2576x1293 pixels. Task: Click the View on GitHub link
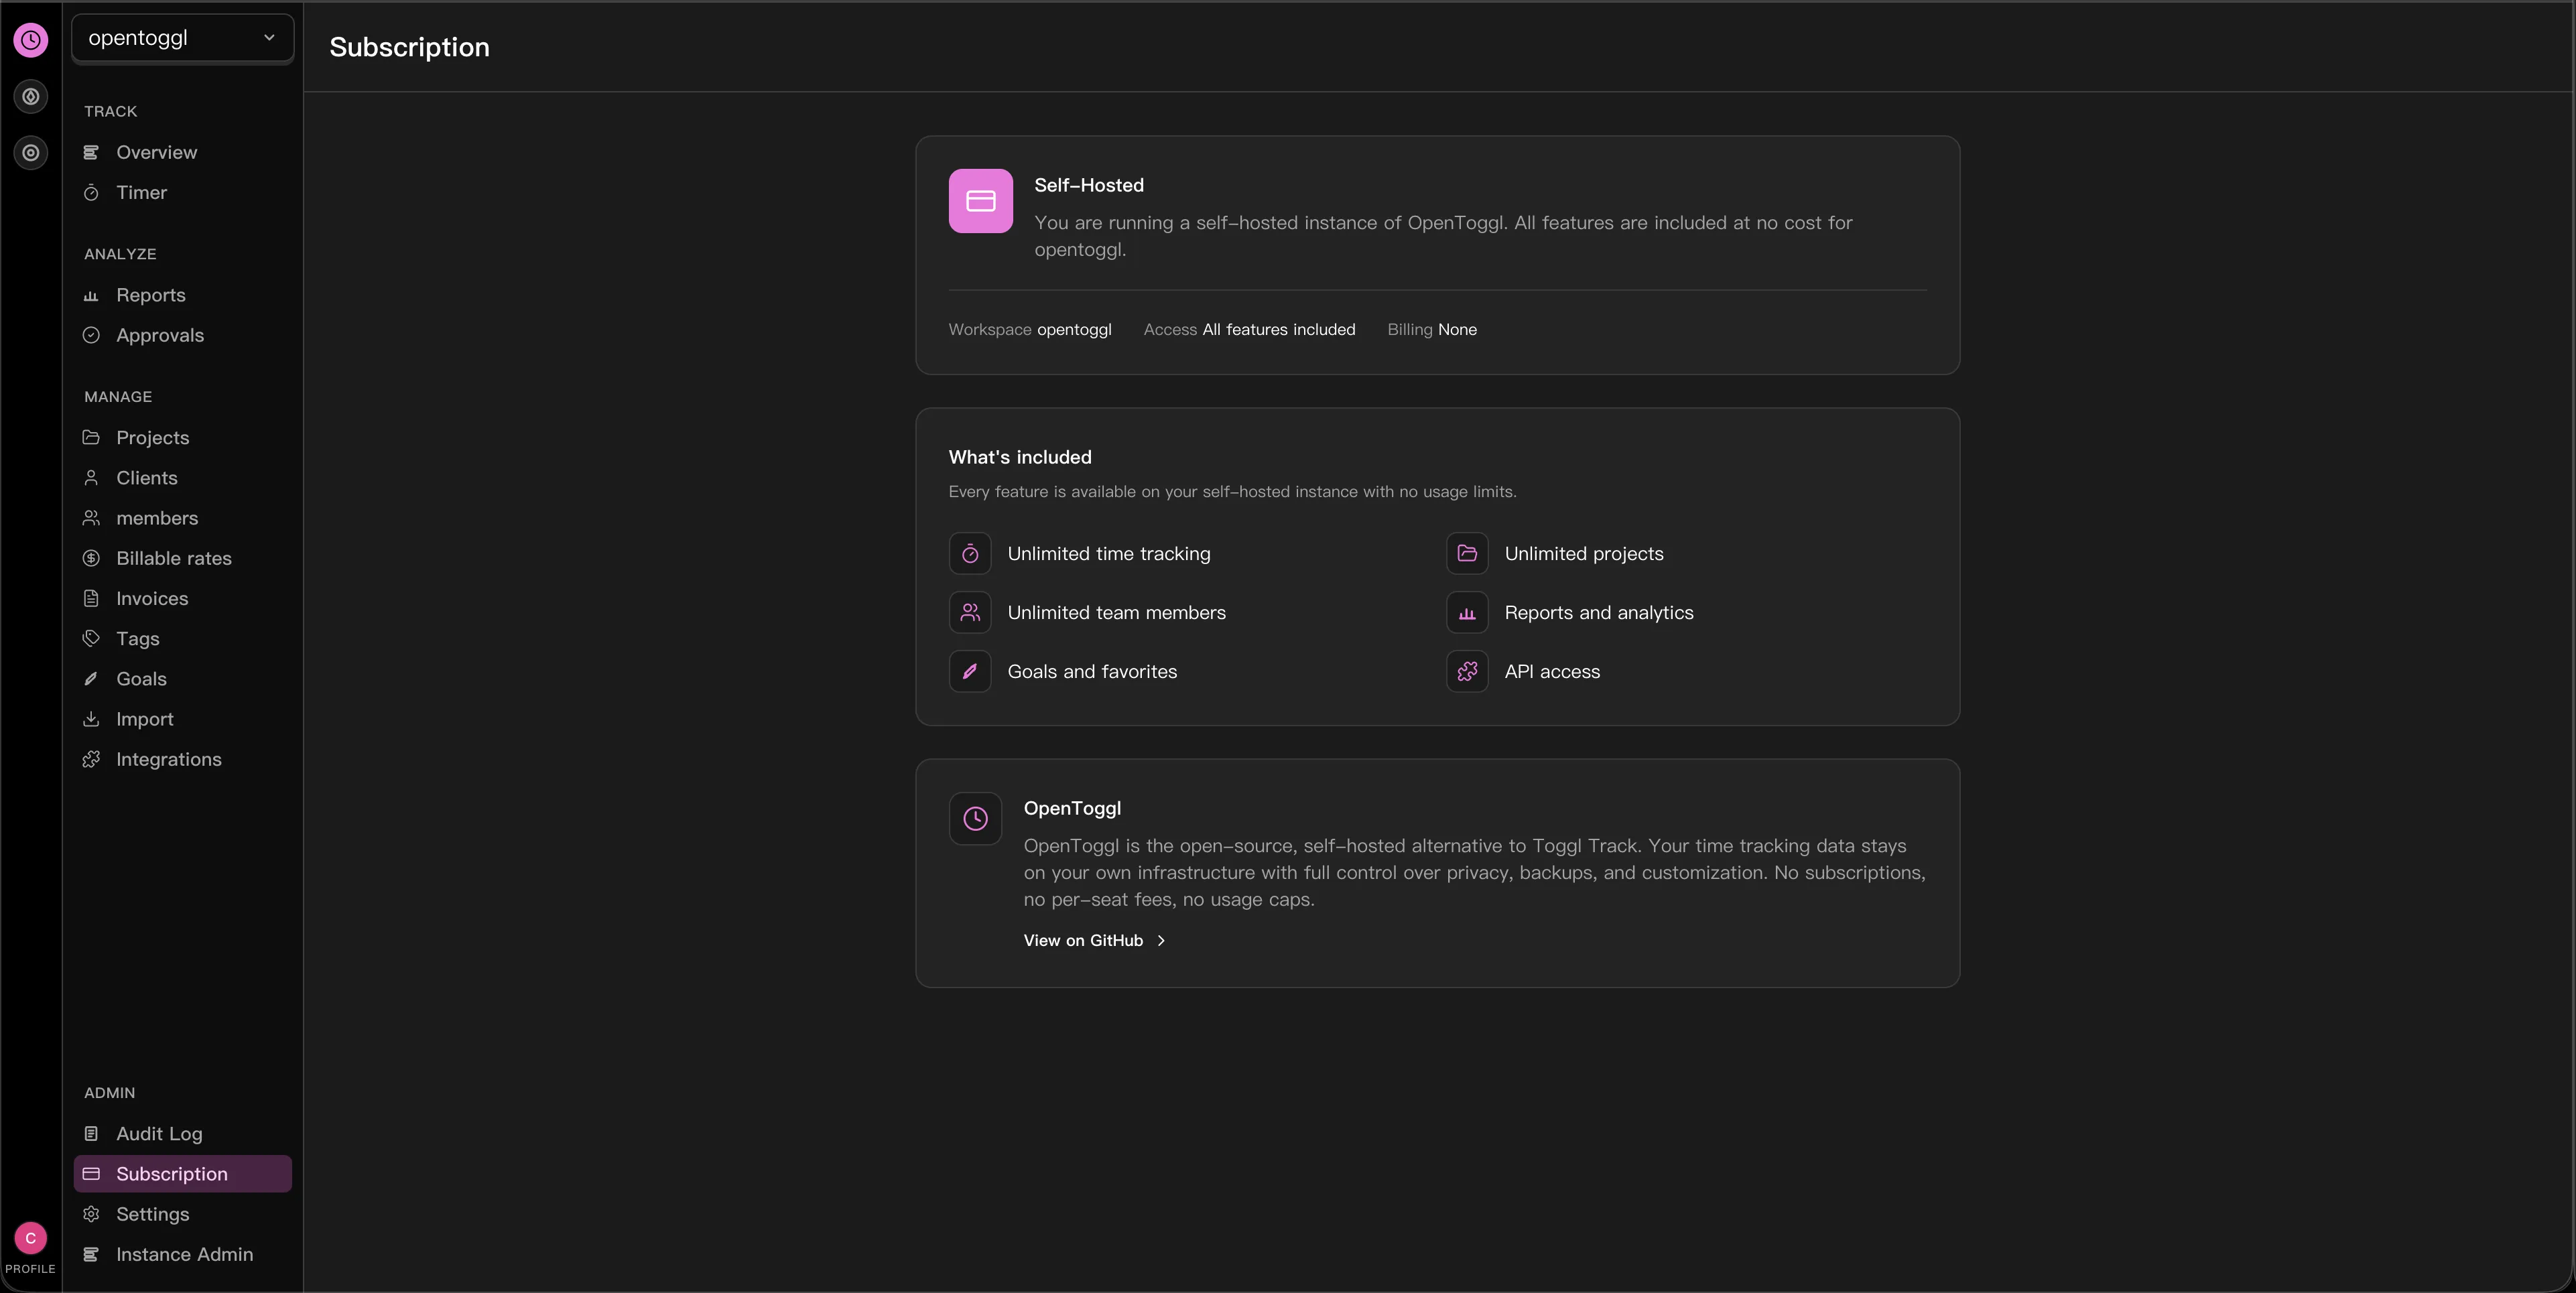[1083, 940]
